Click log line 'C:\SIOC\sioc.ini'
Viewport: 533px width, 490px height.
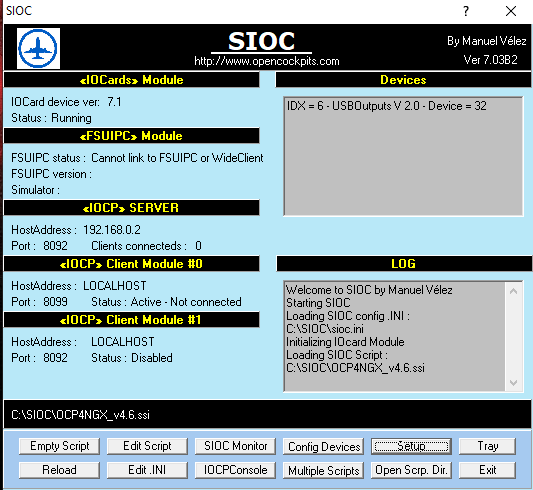pyautogui.click(x=325, y=329)
